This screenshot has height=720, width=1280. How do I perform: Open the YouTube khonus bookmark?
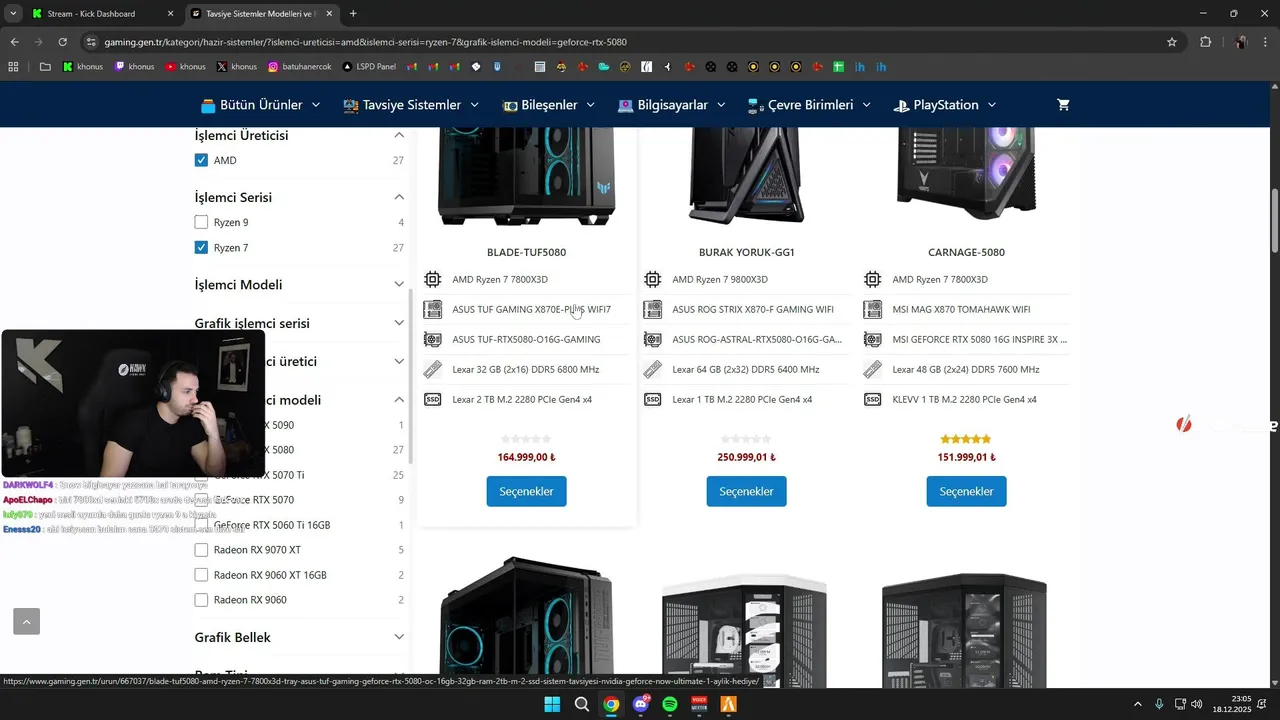click(186, 67)
